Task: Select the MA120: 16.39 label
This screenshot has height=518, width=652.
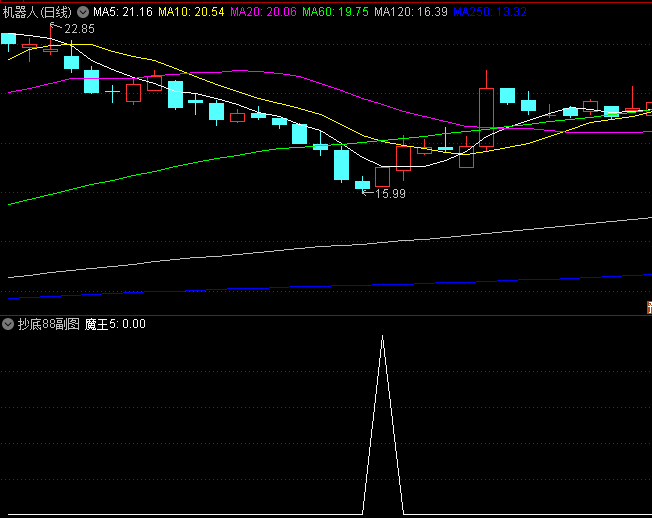Action: (411, 12)
